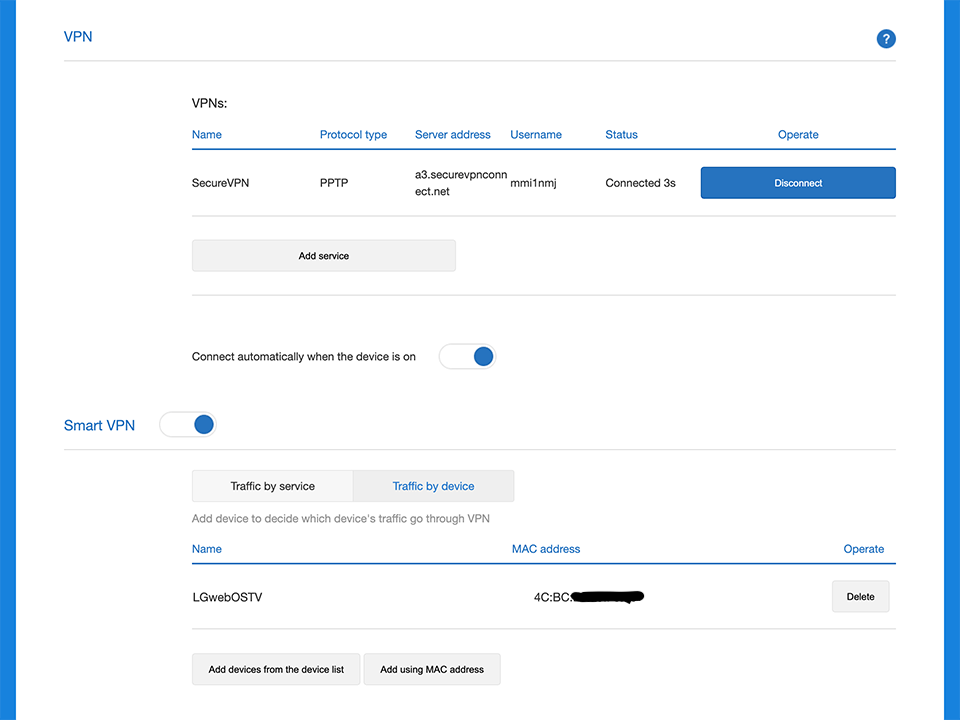Screen dimensions: 960x720
Task: Click the SecureVPN name in VPN list
Action: point(220,184)
